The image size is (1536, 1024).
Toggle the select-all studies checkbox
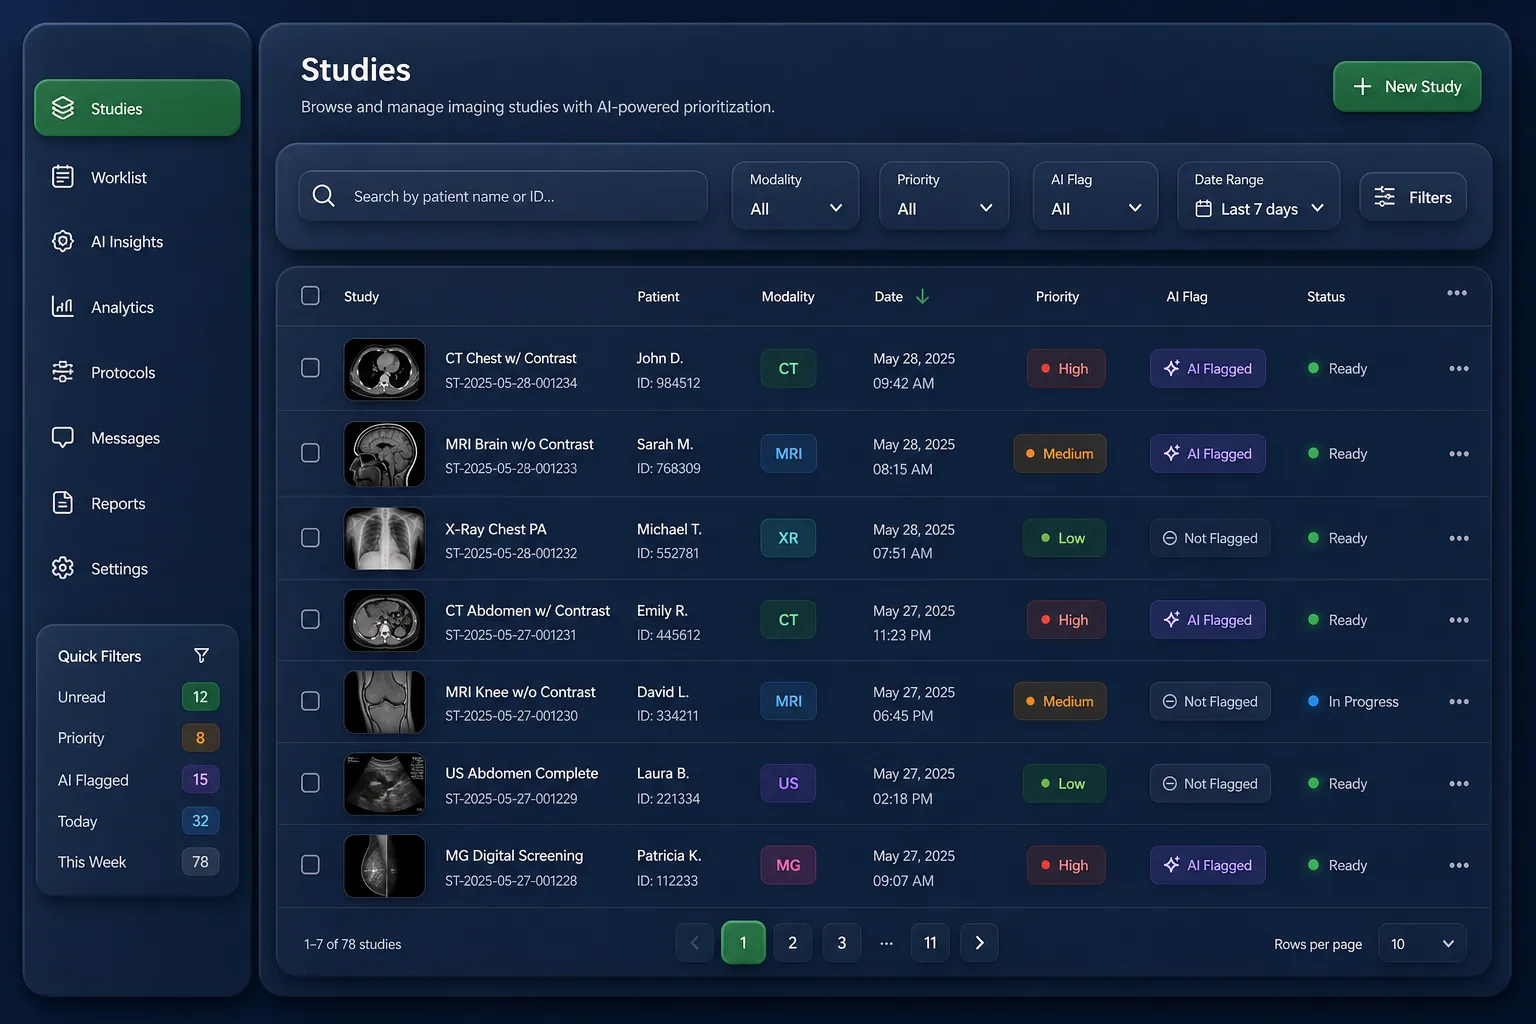tap(311, 296)
